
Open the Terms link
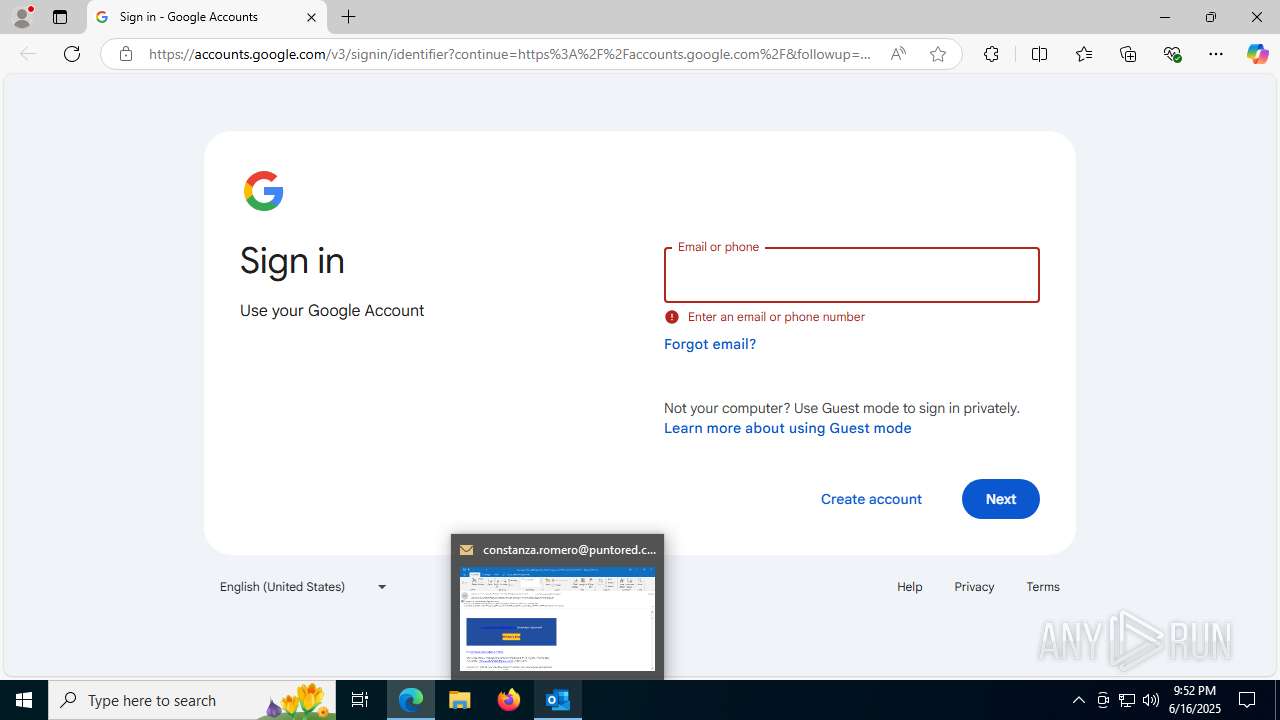1043,587
